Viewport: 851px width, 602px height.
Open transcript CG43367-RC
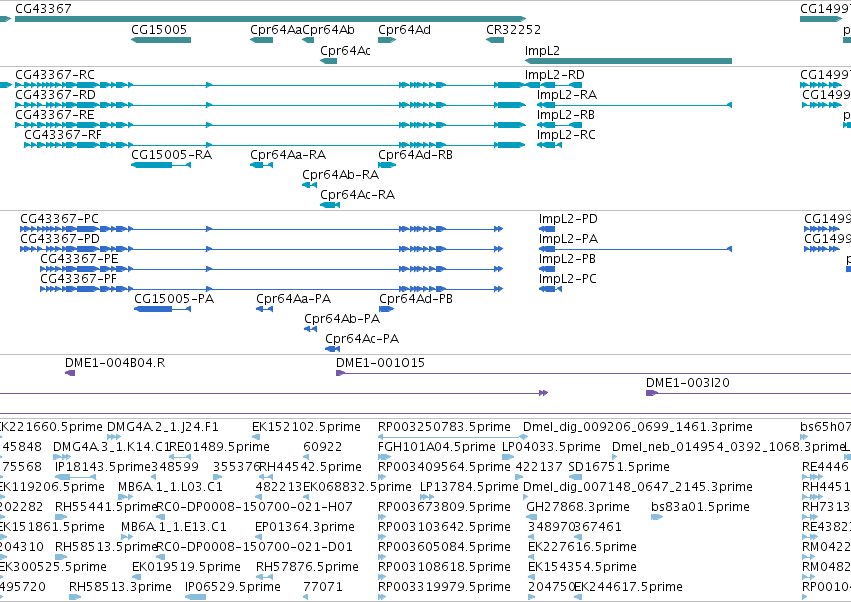[55, 75]
